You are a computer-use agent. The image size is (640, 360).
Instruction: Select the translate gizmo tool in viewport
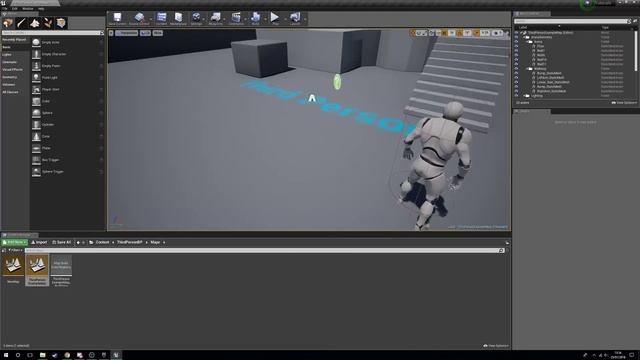point(413,33)
